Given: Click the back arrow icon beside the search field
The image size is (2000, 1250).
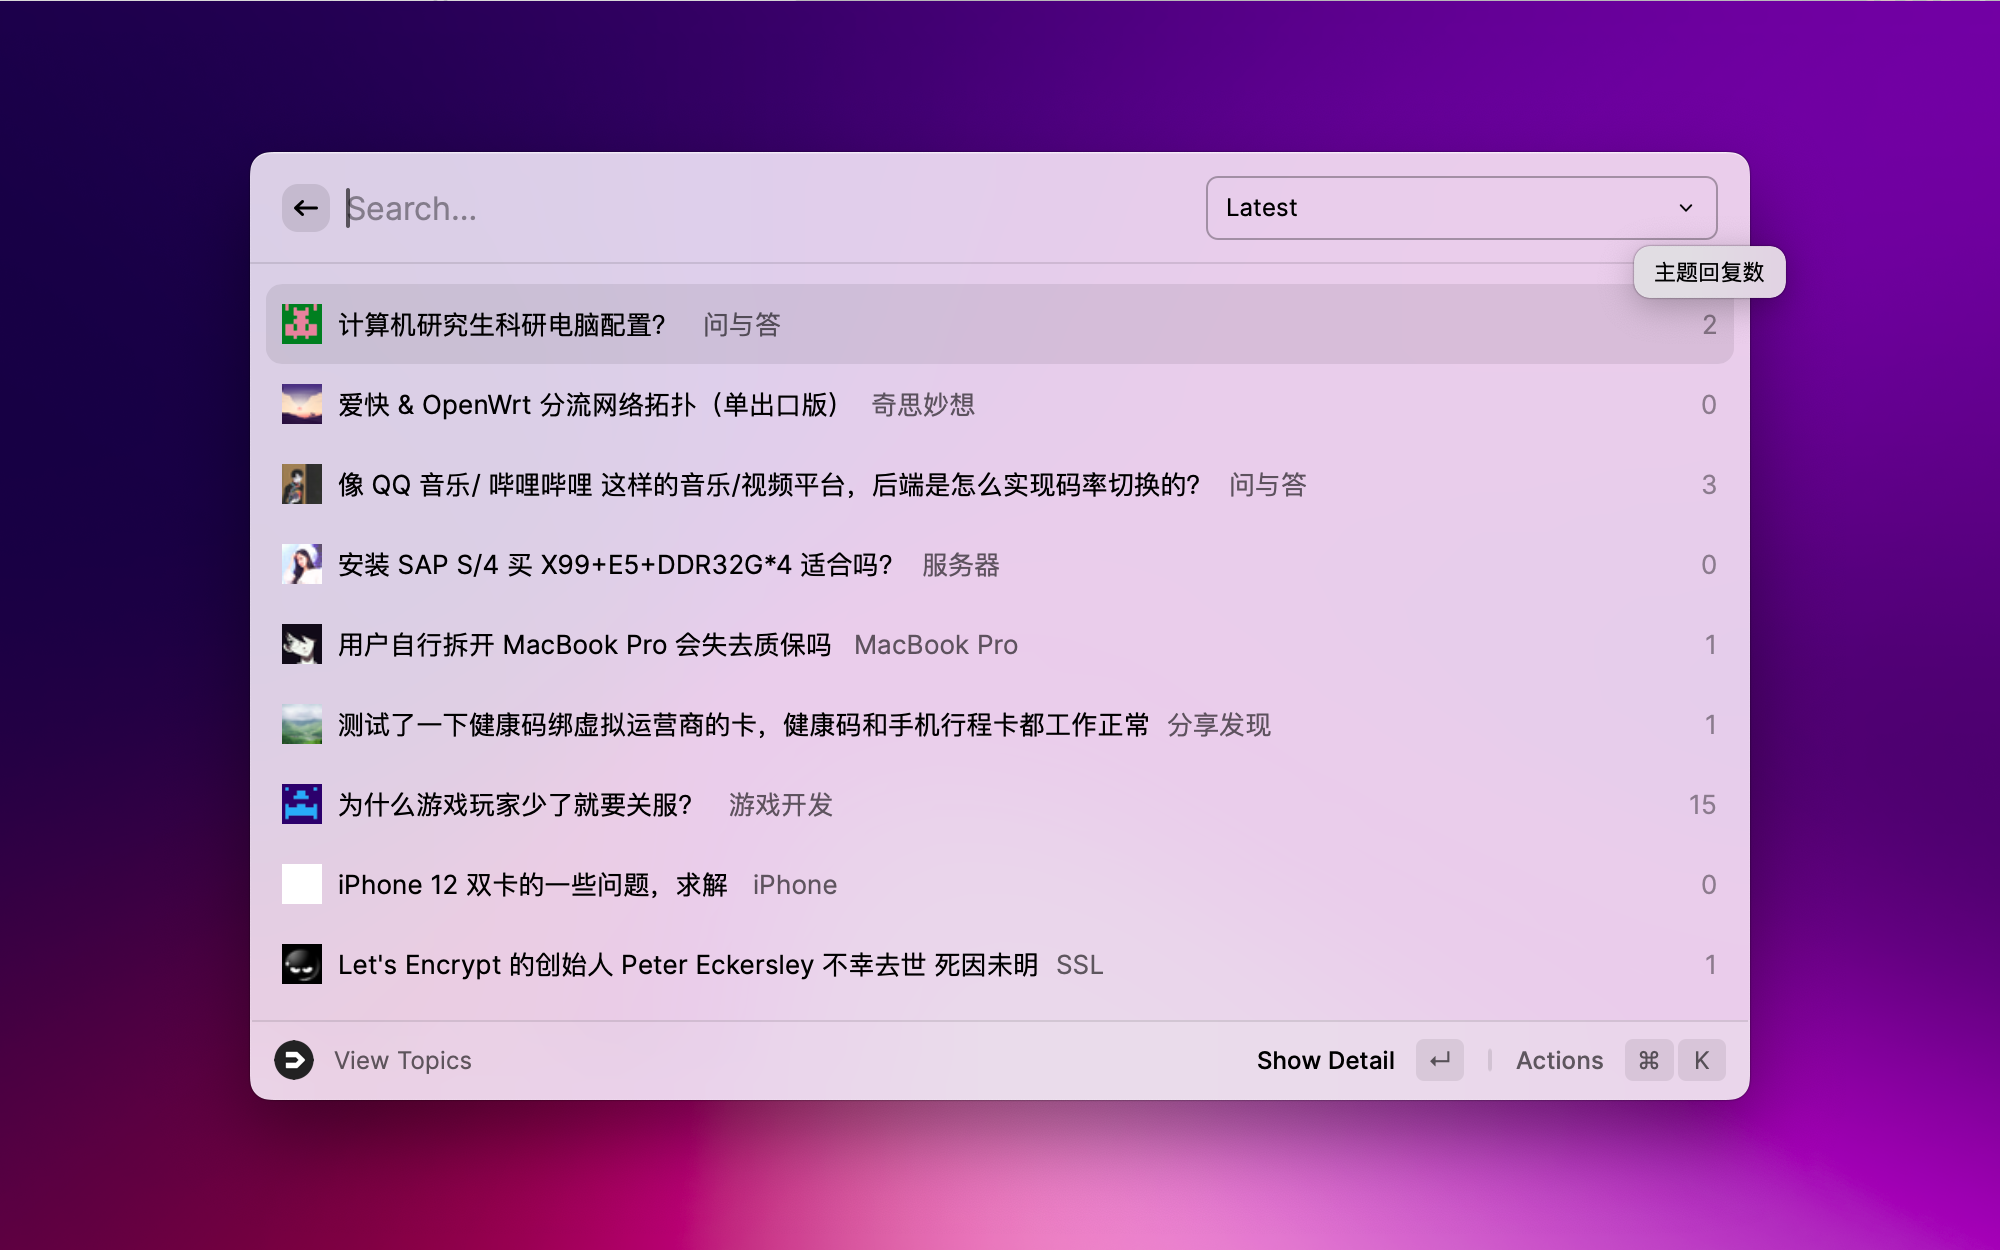Looking at the screenshot, I should coord(306,208).
